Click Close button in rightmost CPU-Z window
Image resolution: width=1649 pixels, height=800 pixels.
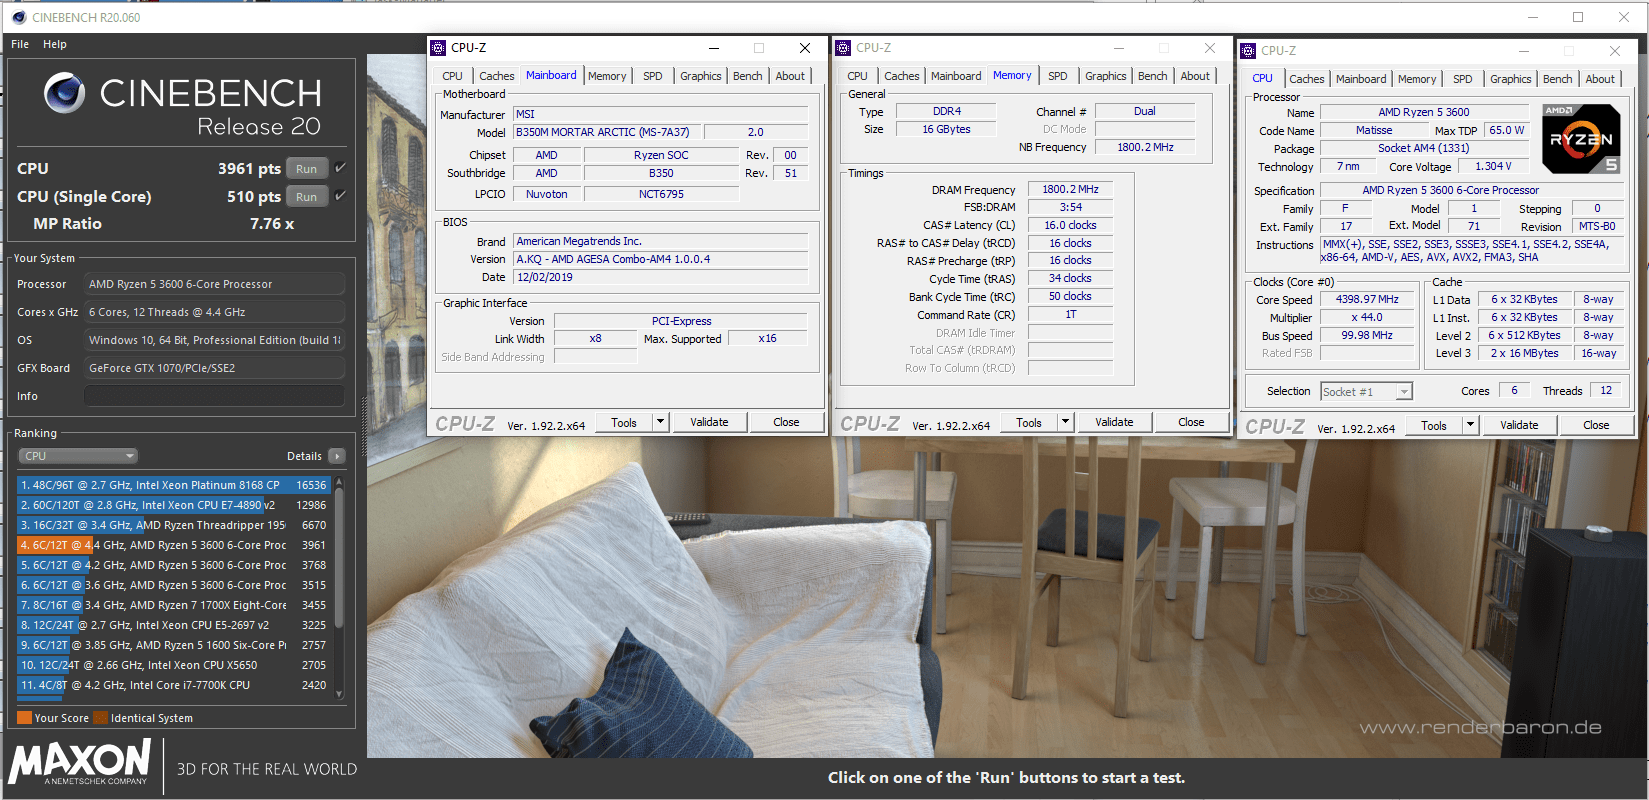(1596, 425)
